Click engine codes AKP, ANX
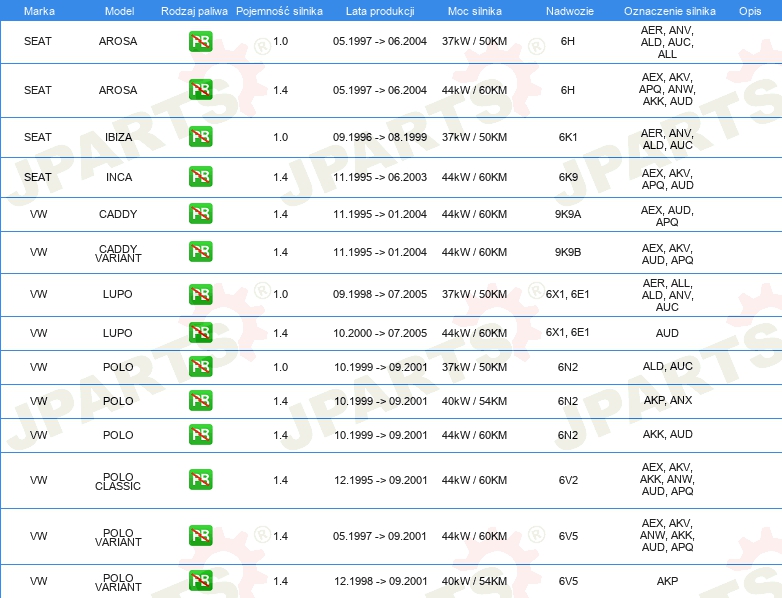The width and height of the screenshot is (782, 598). [x=667, y=400]
